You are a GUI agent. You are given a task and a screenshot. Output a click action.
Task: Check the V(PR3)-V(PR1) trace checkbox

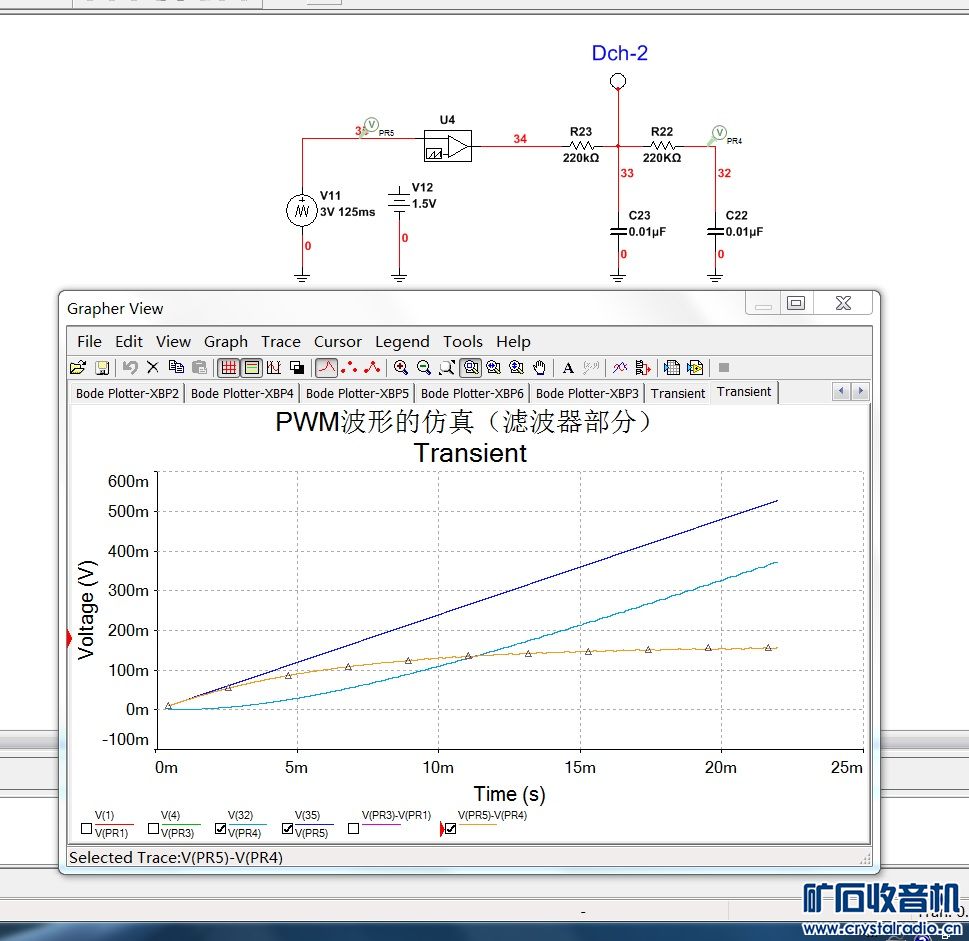[353, 829]
